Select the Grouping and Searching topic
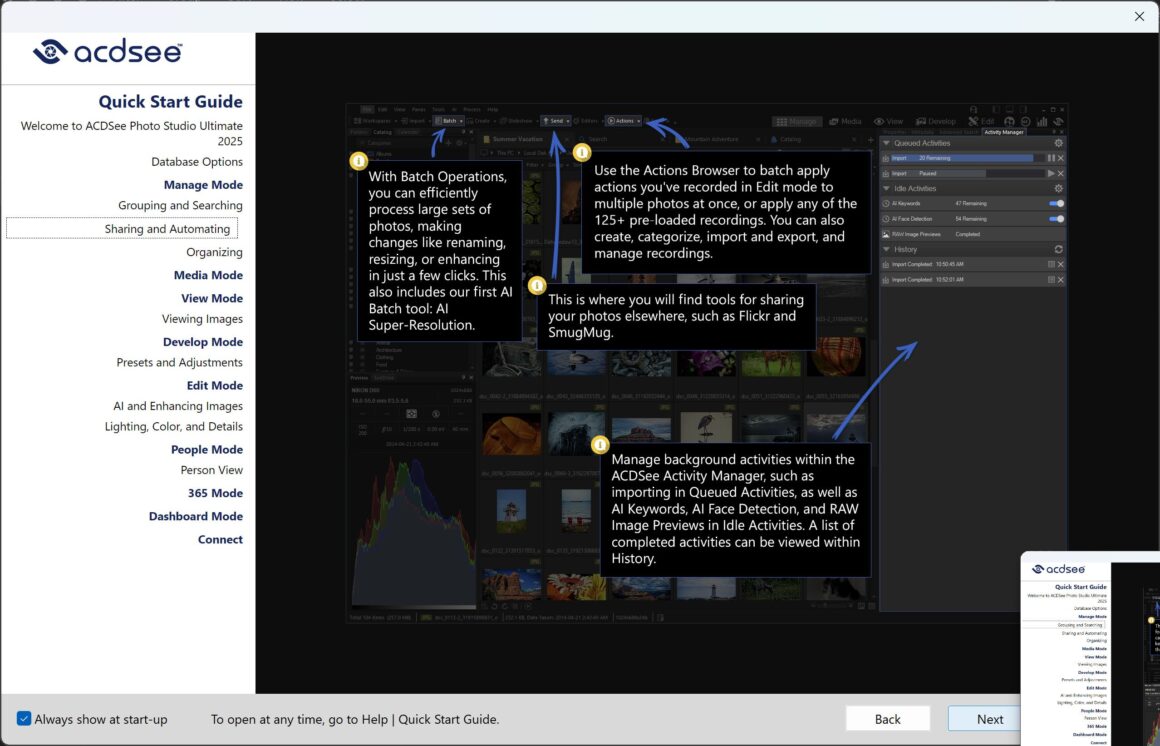 [x=180, y=205]
